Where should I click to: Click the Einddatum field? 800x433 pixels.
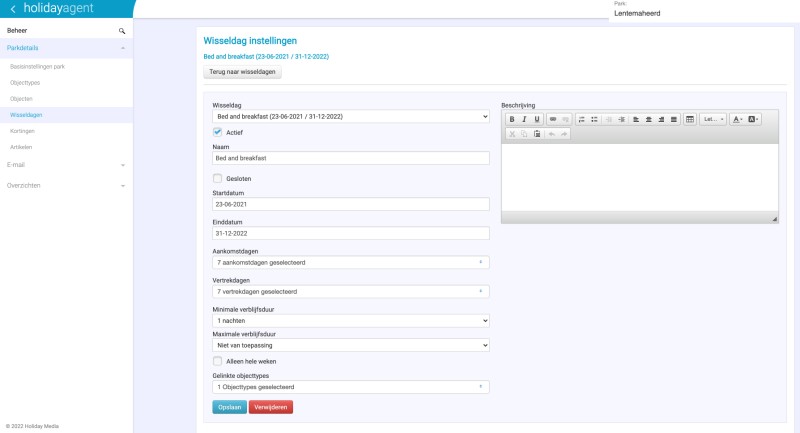point(351,233)
